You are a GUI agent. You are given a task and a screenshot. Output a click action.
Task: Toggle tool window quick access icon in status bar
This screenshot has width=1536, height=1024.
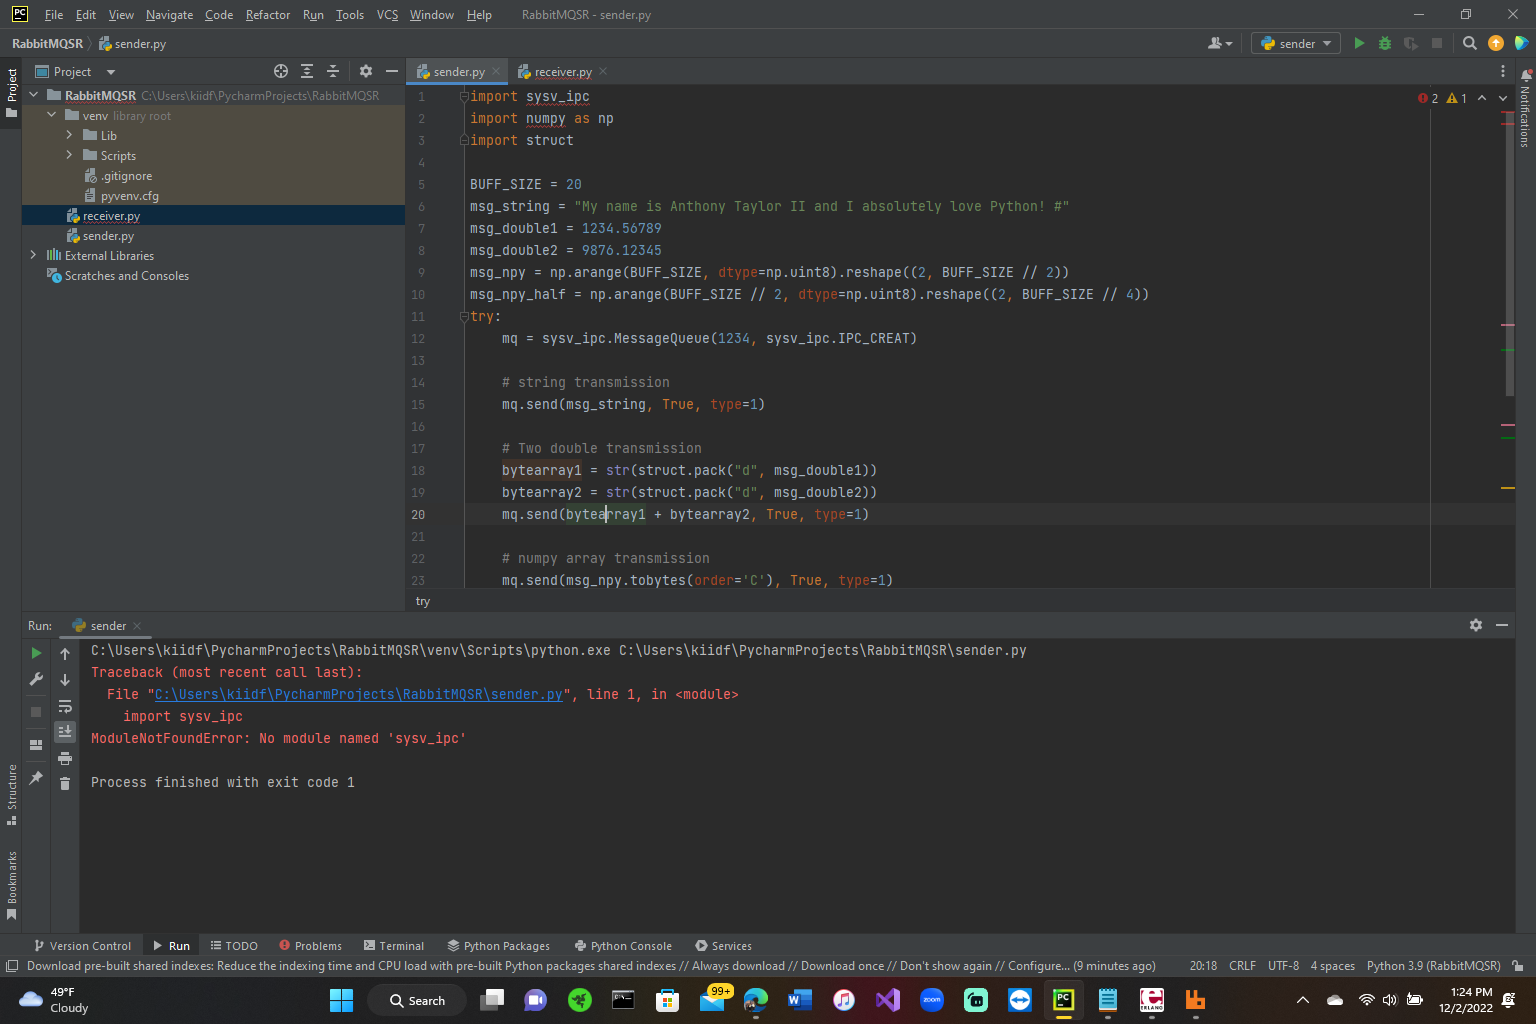point(12,966)
